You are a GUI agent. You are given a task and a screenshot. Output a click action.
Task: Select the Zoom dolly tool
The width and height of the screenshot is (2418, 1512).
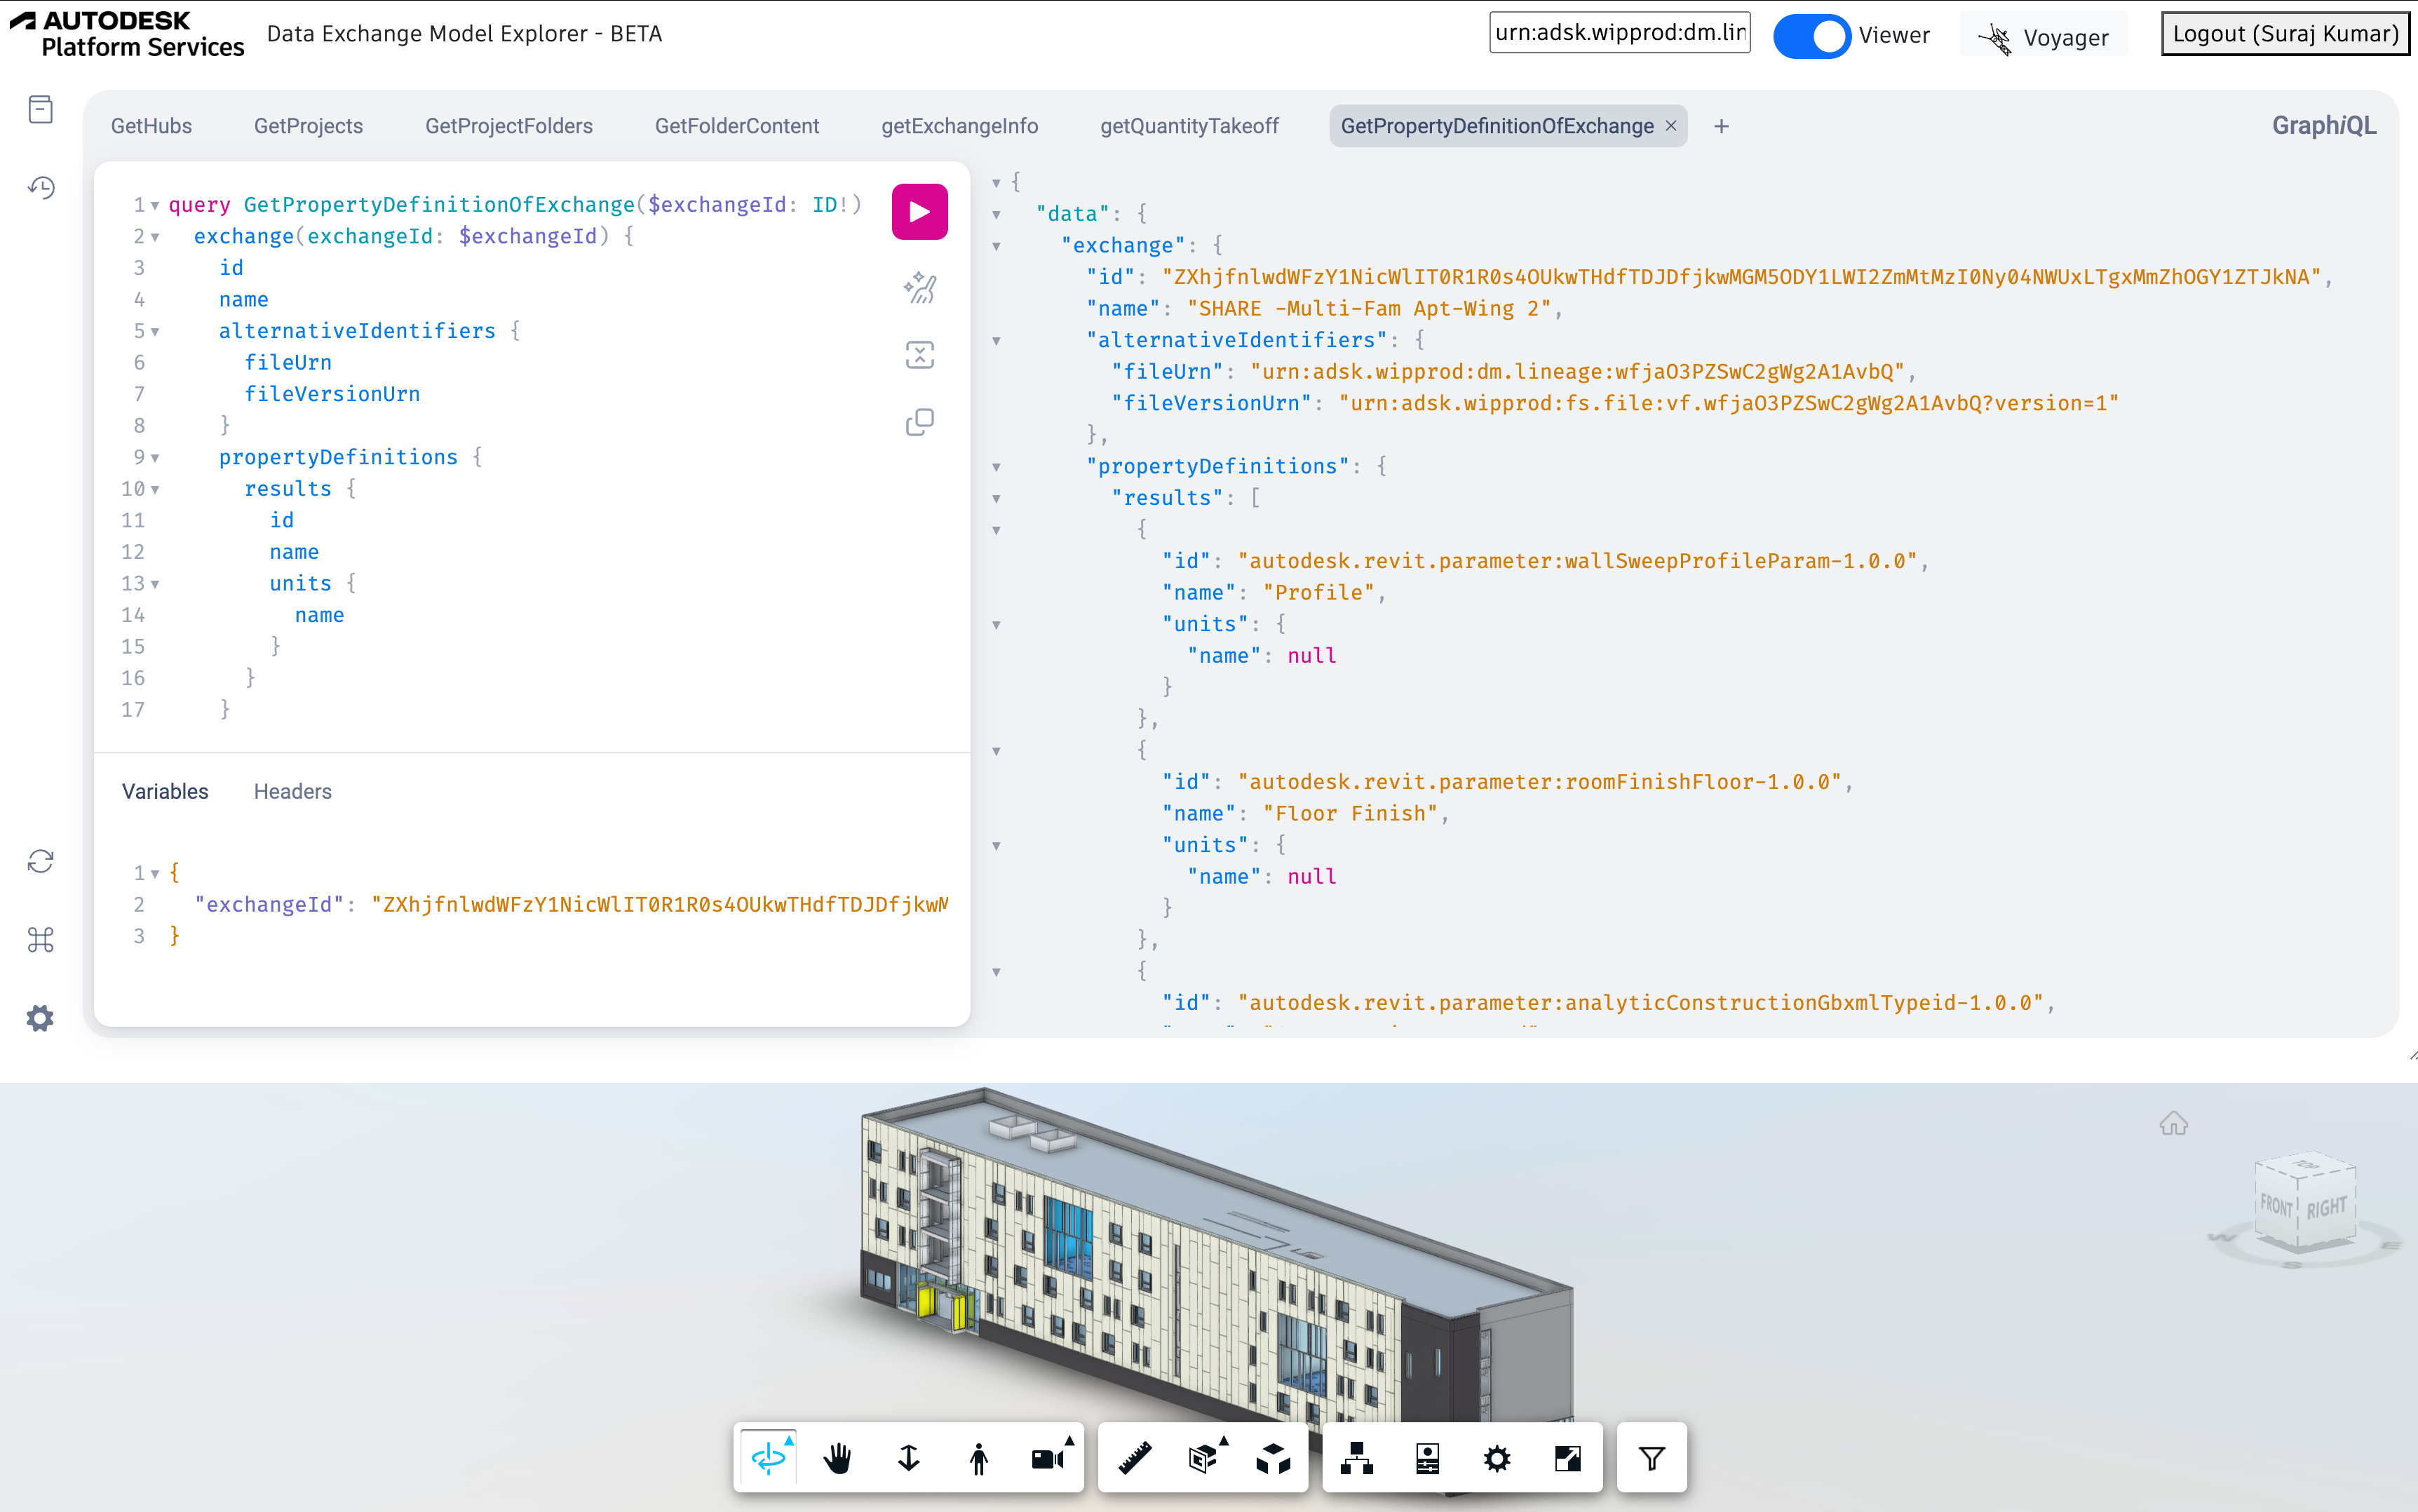tap(908, 1458)
